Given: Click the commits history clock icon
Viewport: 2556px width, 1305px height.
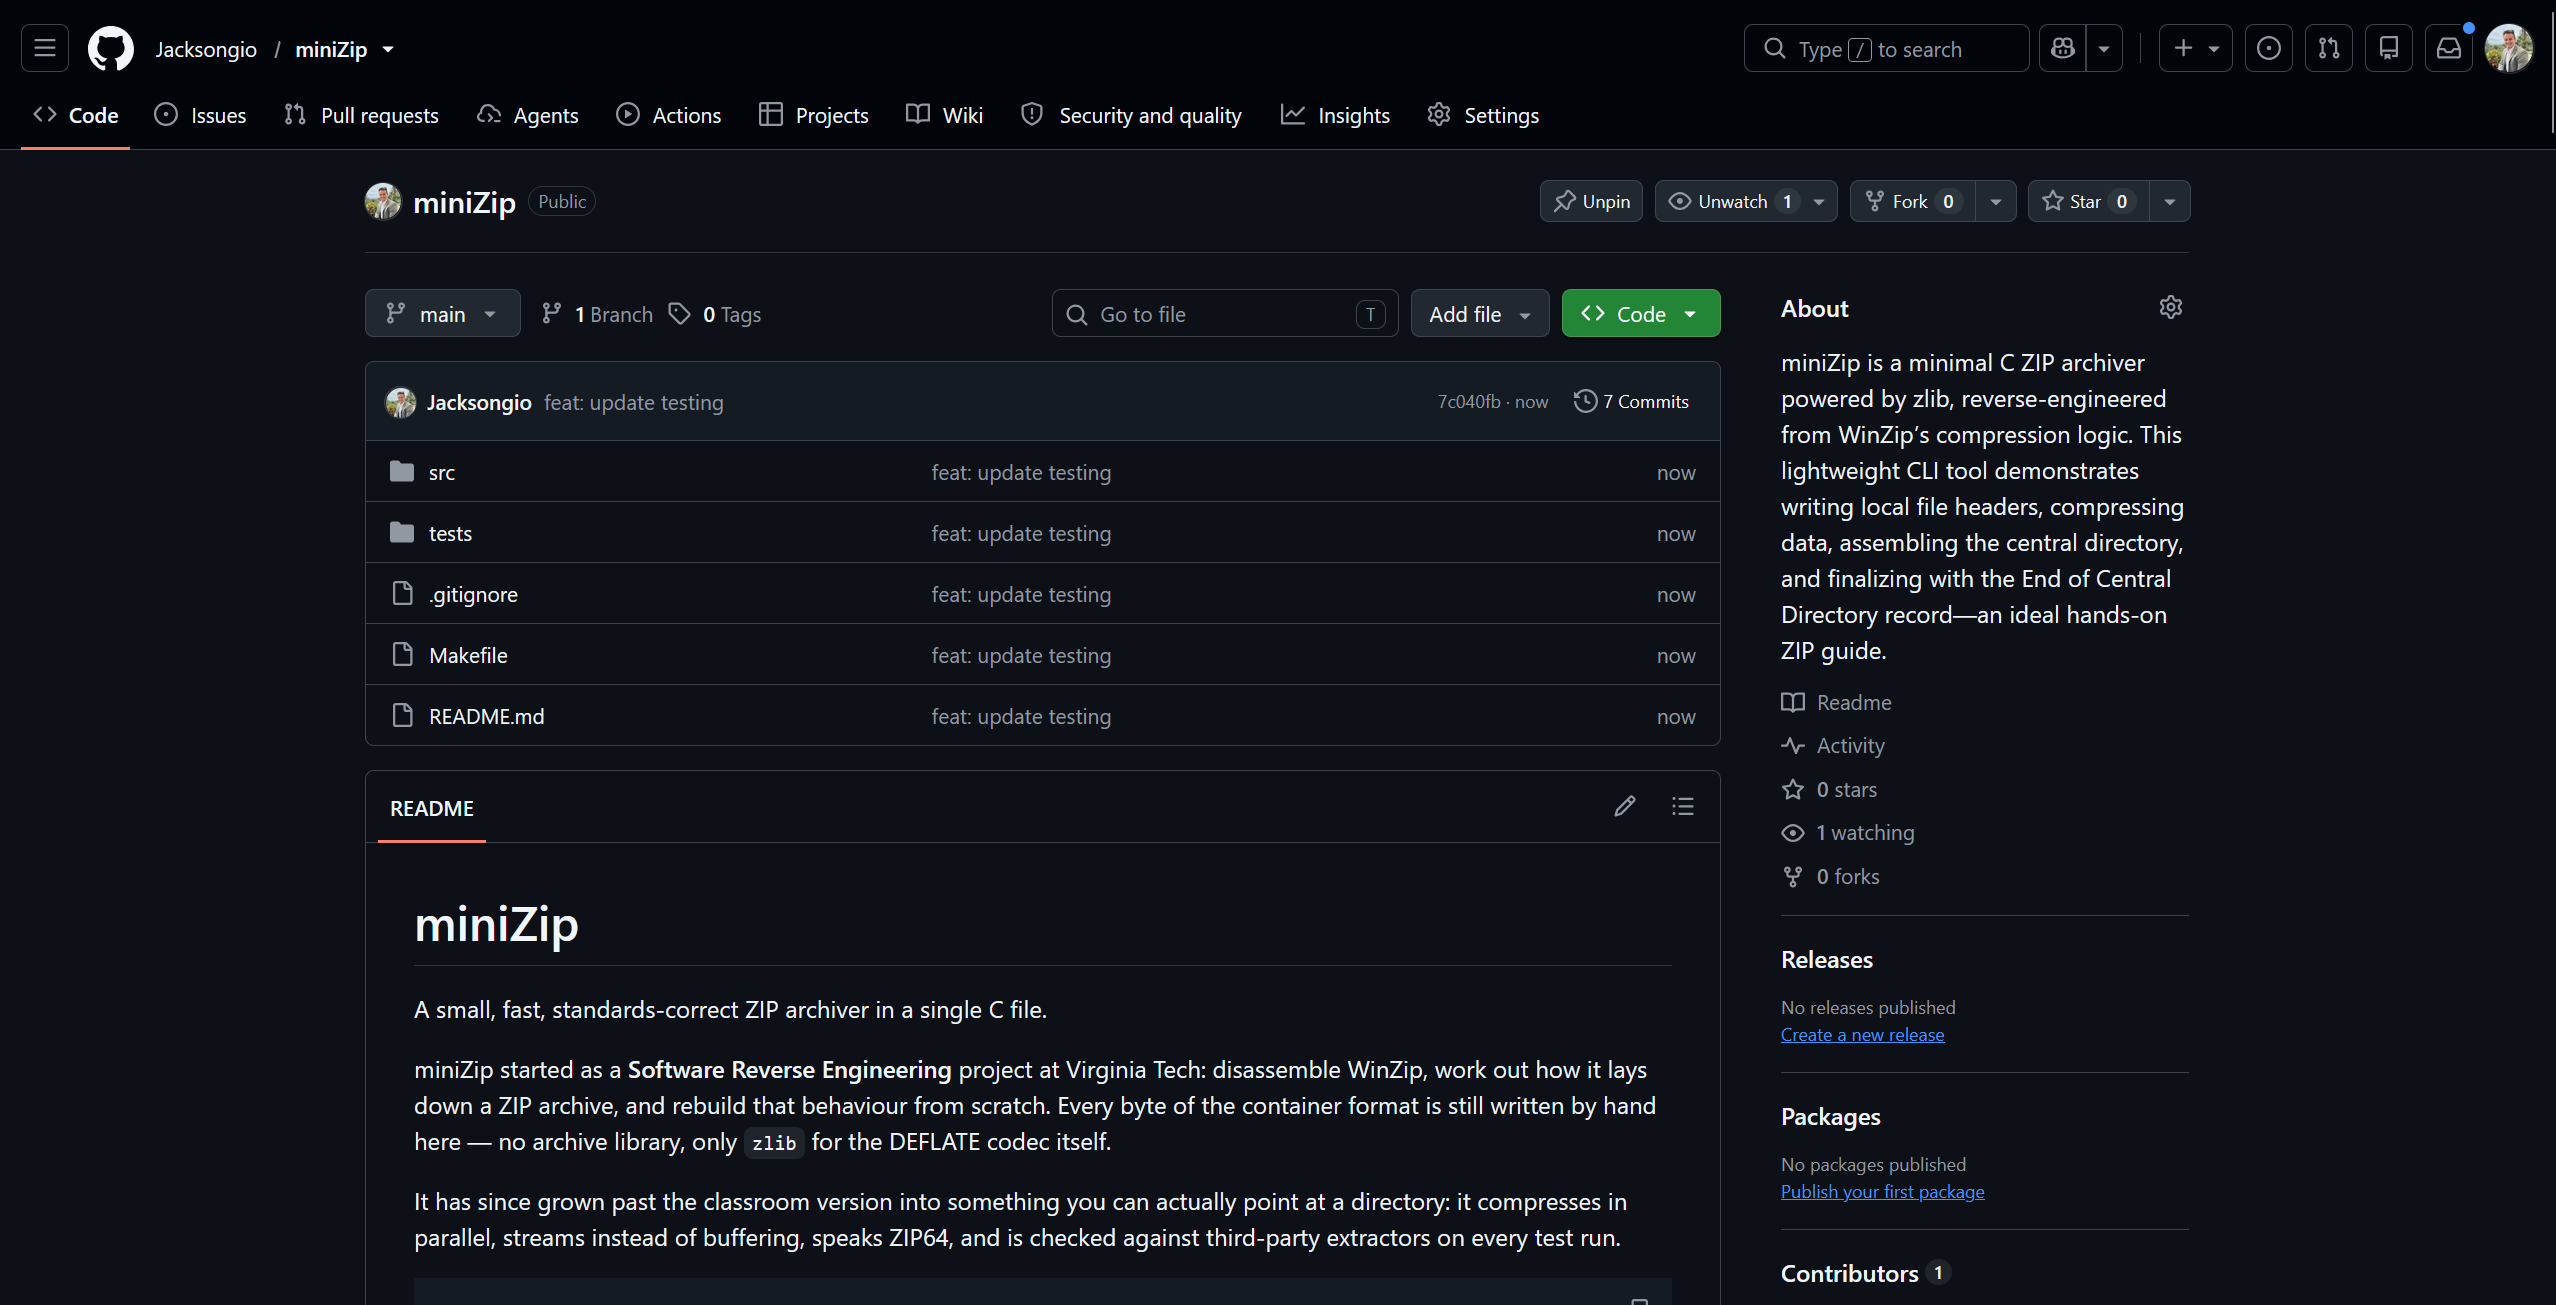Looking at the screenshot, I should (1585, 401).
